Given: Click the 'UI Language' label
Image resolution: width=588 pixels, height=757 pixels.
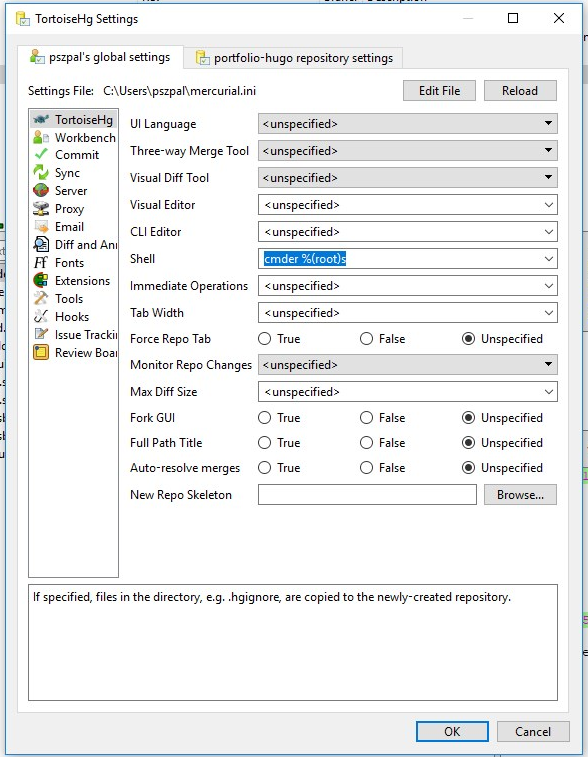Looking at the screenshot, I should click(163, 124).
